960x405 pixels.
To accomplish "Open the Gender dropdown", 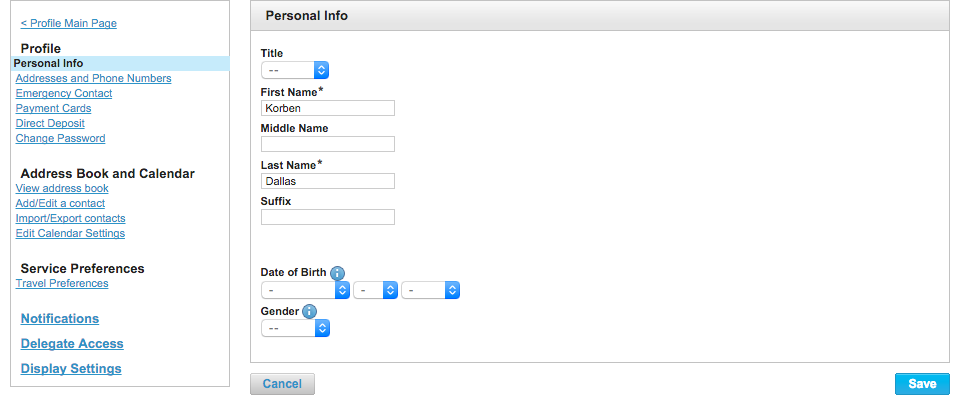I will pyautogui.click(x=296, y=328).
